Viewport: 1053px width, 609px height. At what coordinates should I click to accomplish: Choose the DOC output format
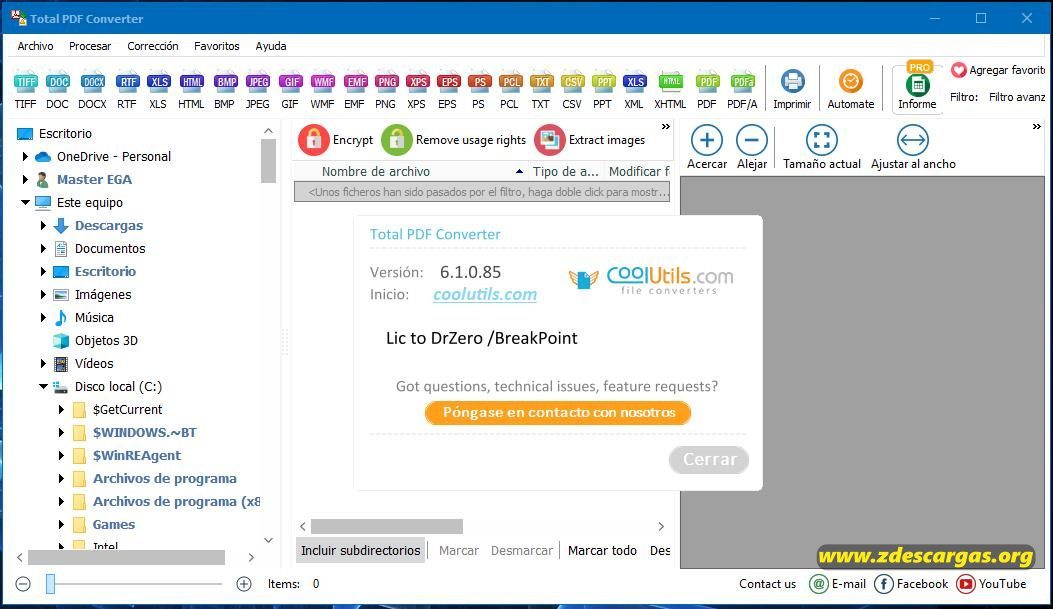point(58,89)
